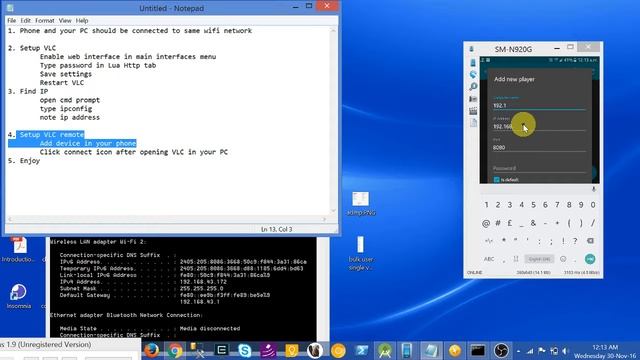
Task: Open Skype from the taskbar
Action: point(244,351)
